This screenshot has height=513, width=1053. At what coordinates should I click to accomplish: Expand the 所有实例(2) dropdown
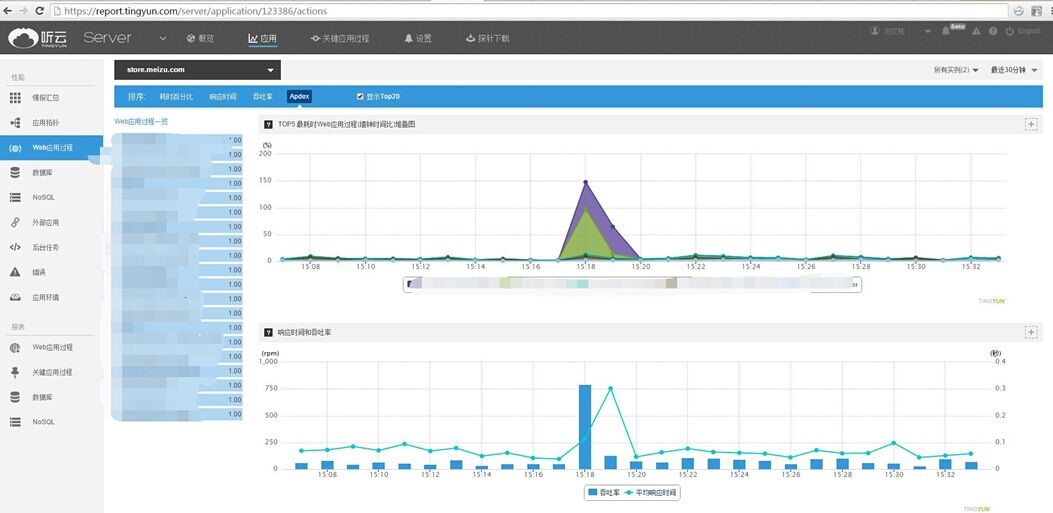pos(956,70)
